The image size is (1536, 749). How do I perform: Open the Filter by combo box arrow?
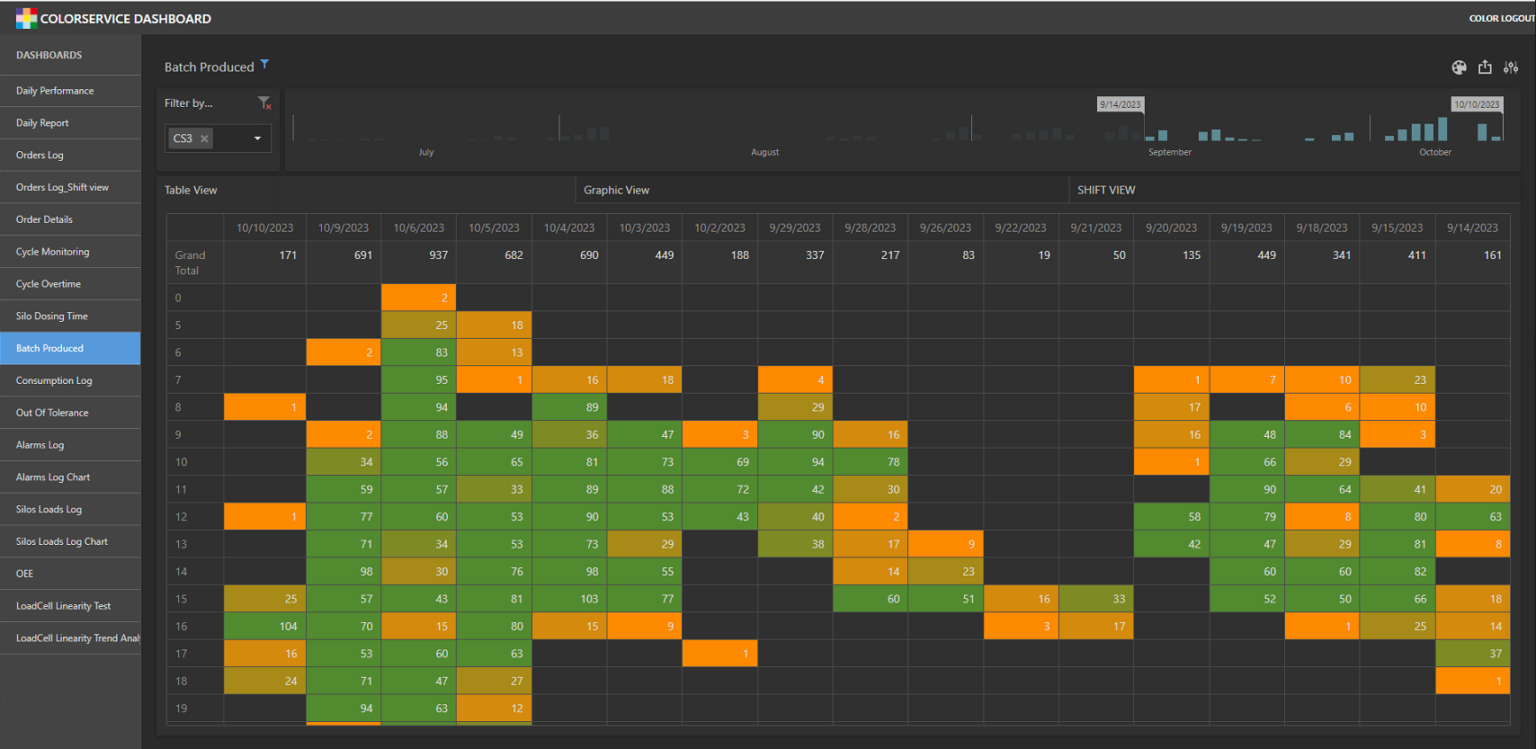point(257,139)
